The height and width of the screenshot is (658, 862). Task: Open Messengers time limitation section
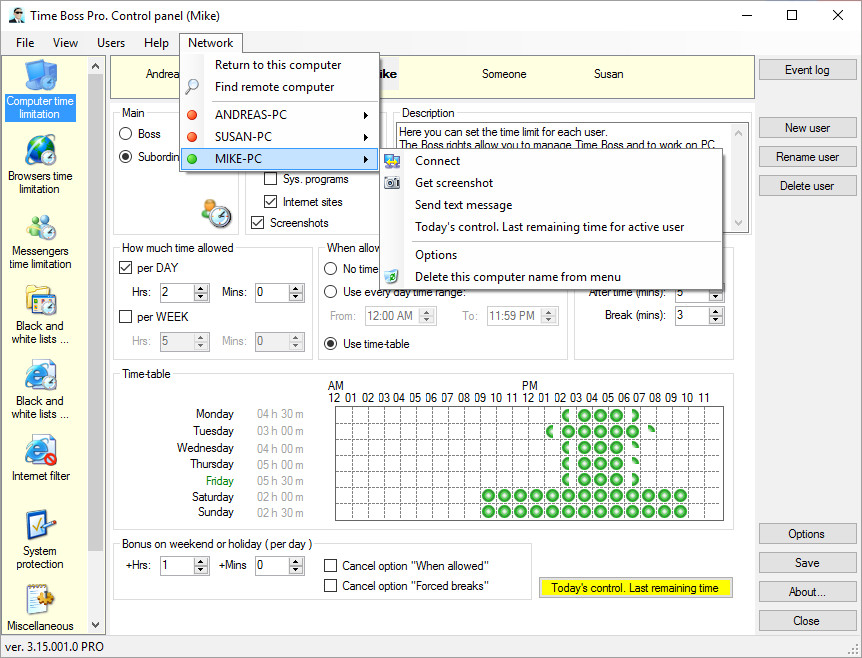[40, 240]
